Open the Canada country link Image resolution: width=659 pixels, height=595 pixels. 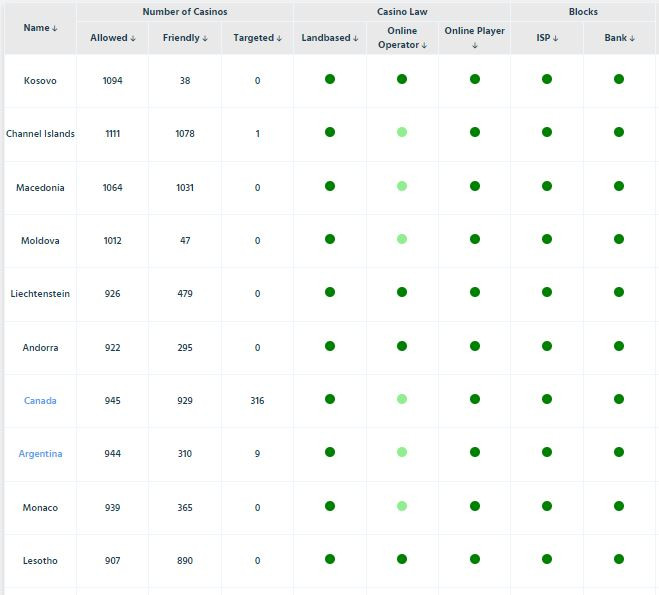click(40, 400)
